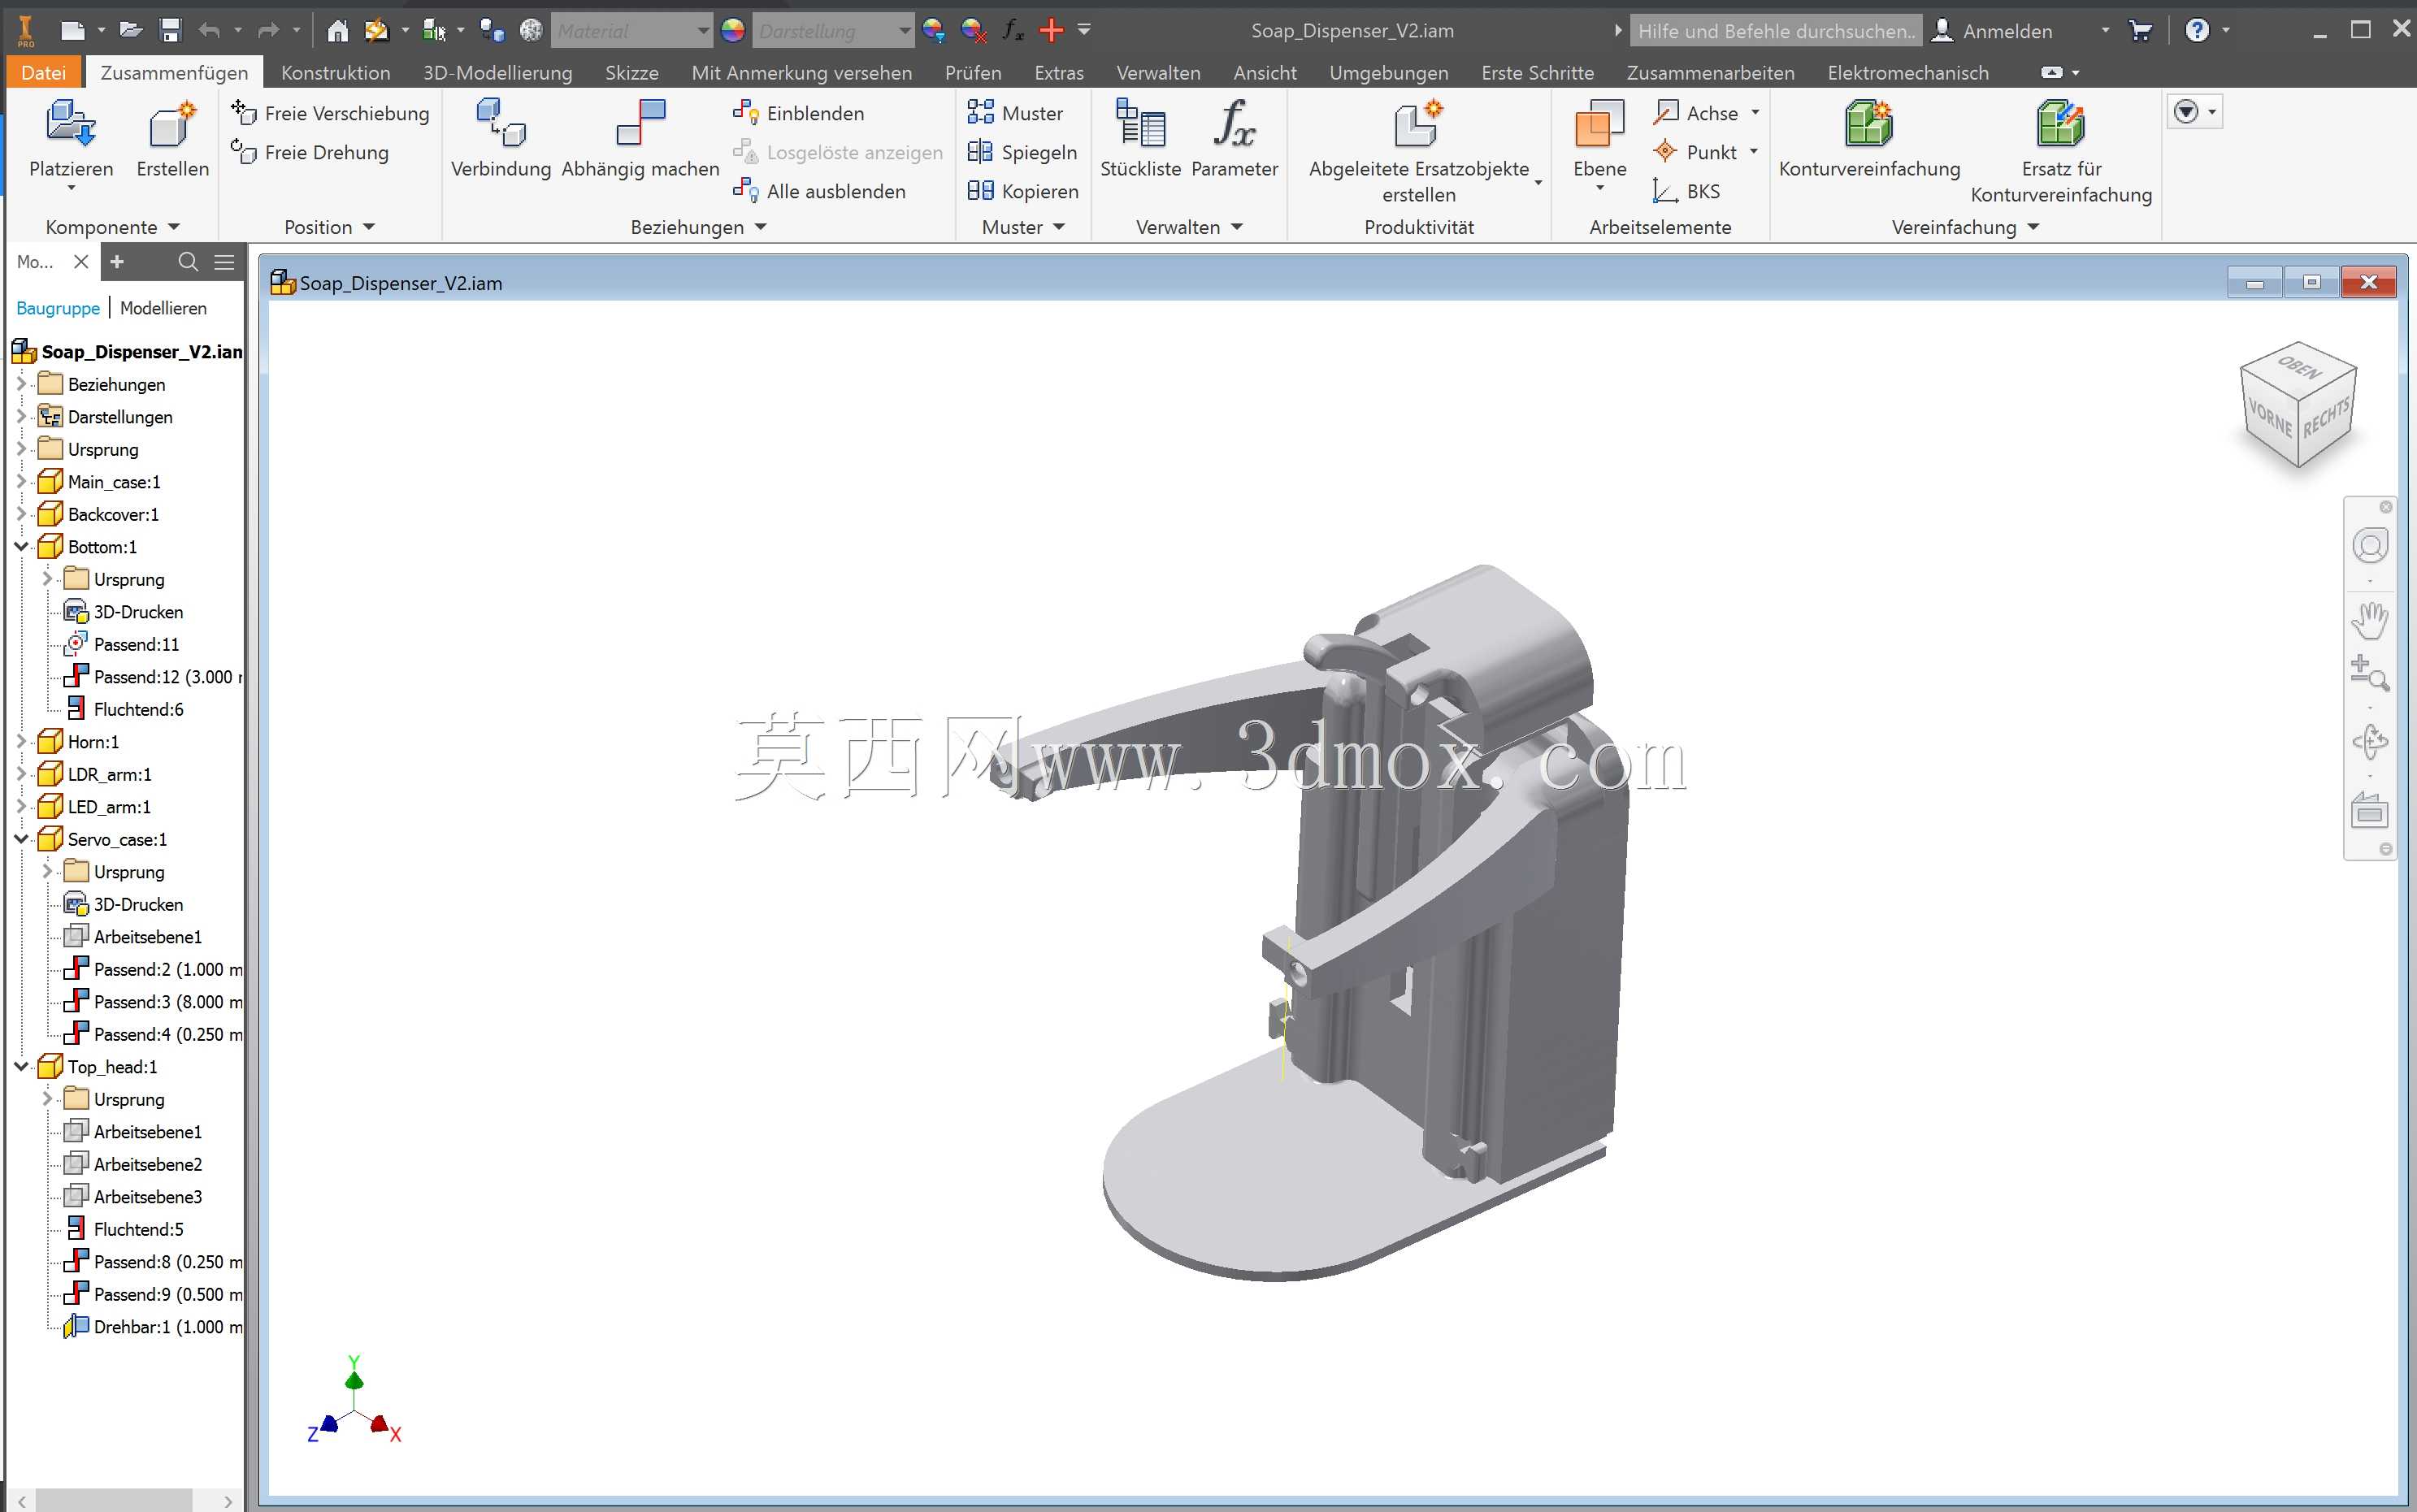This screenshot has height=1512, width=2417.
Task: Click Anmelden sign-in button
Action: [x=1991, y=30]
